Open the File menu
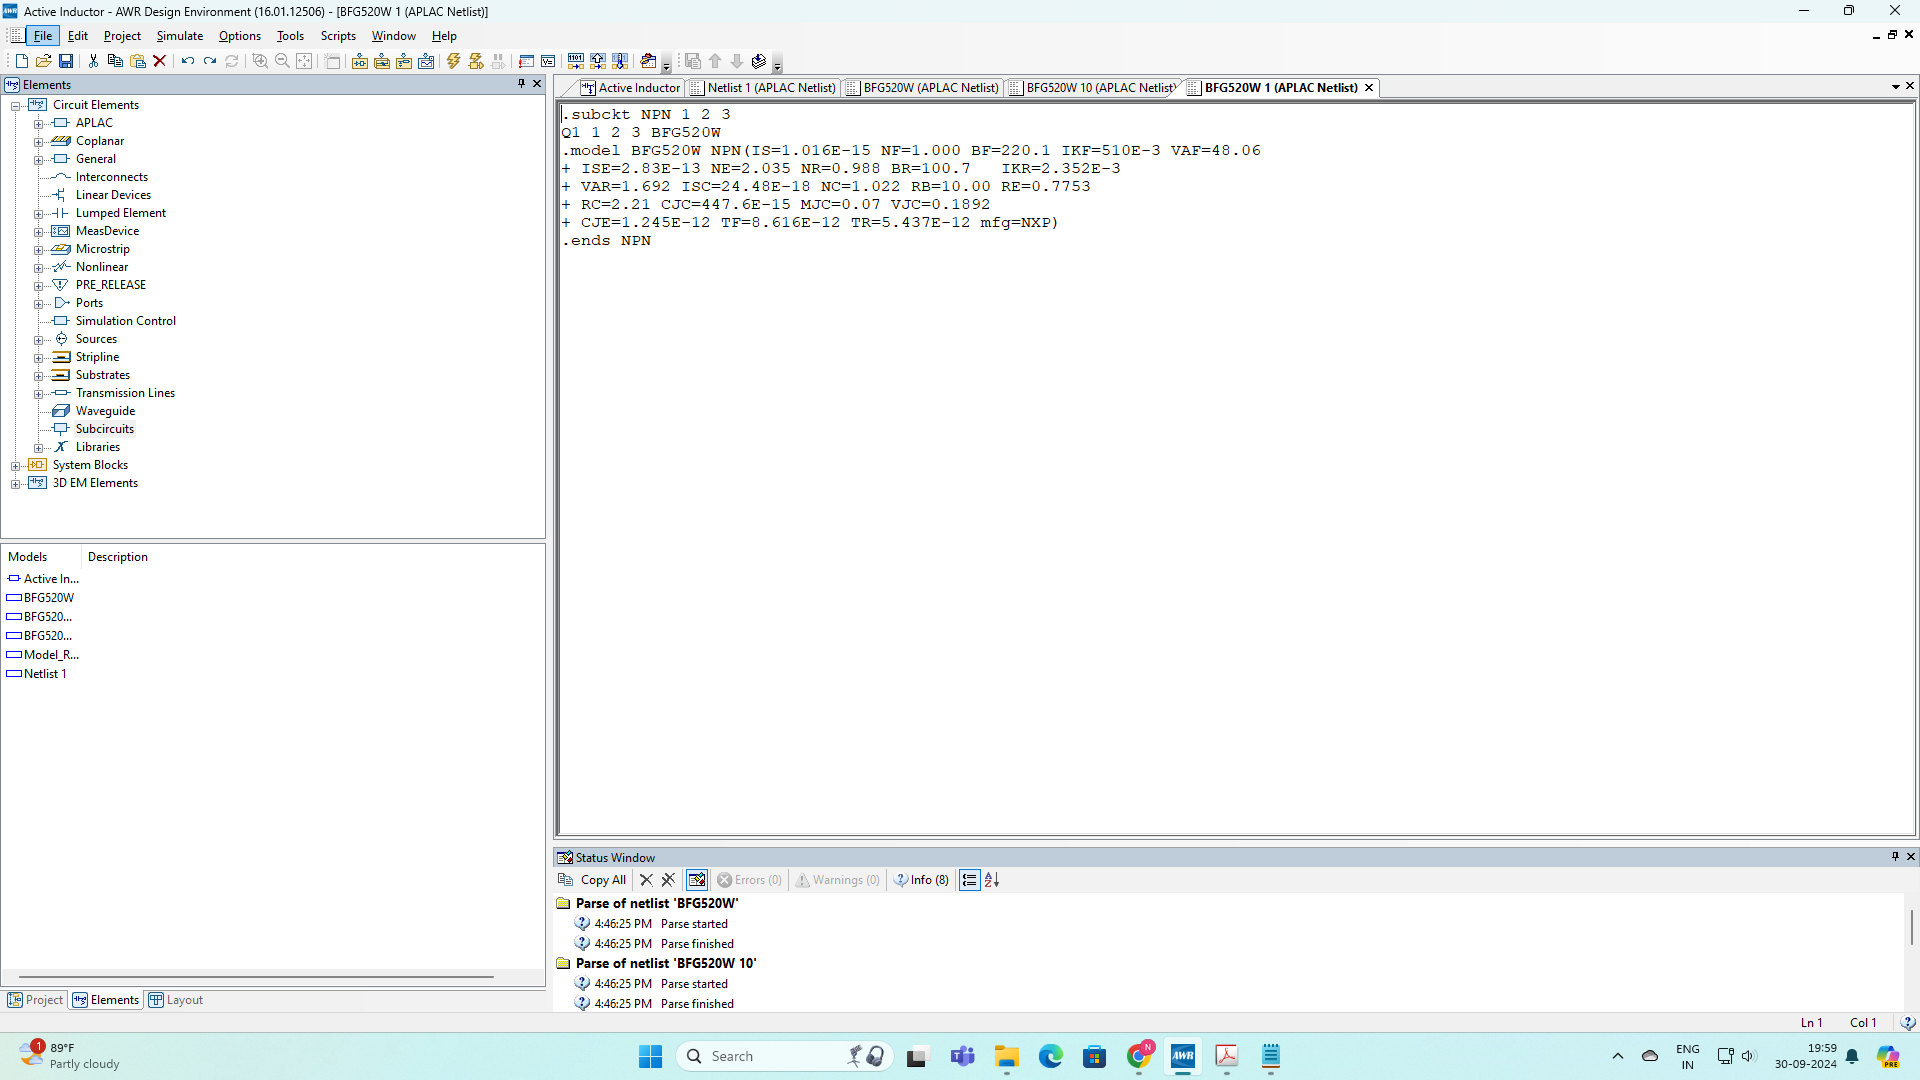The width and height of the screenshot is (1920, 1080). (43, 36)
